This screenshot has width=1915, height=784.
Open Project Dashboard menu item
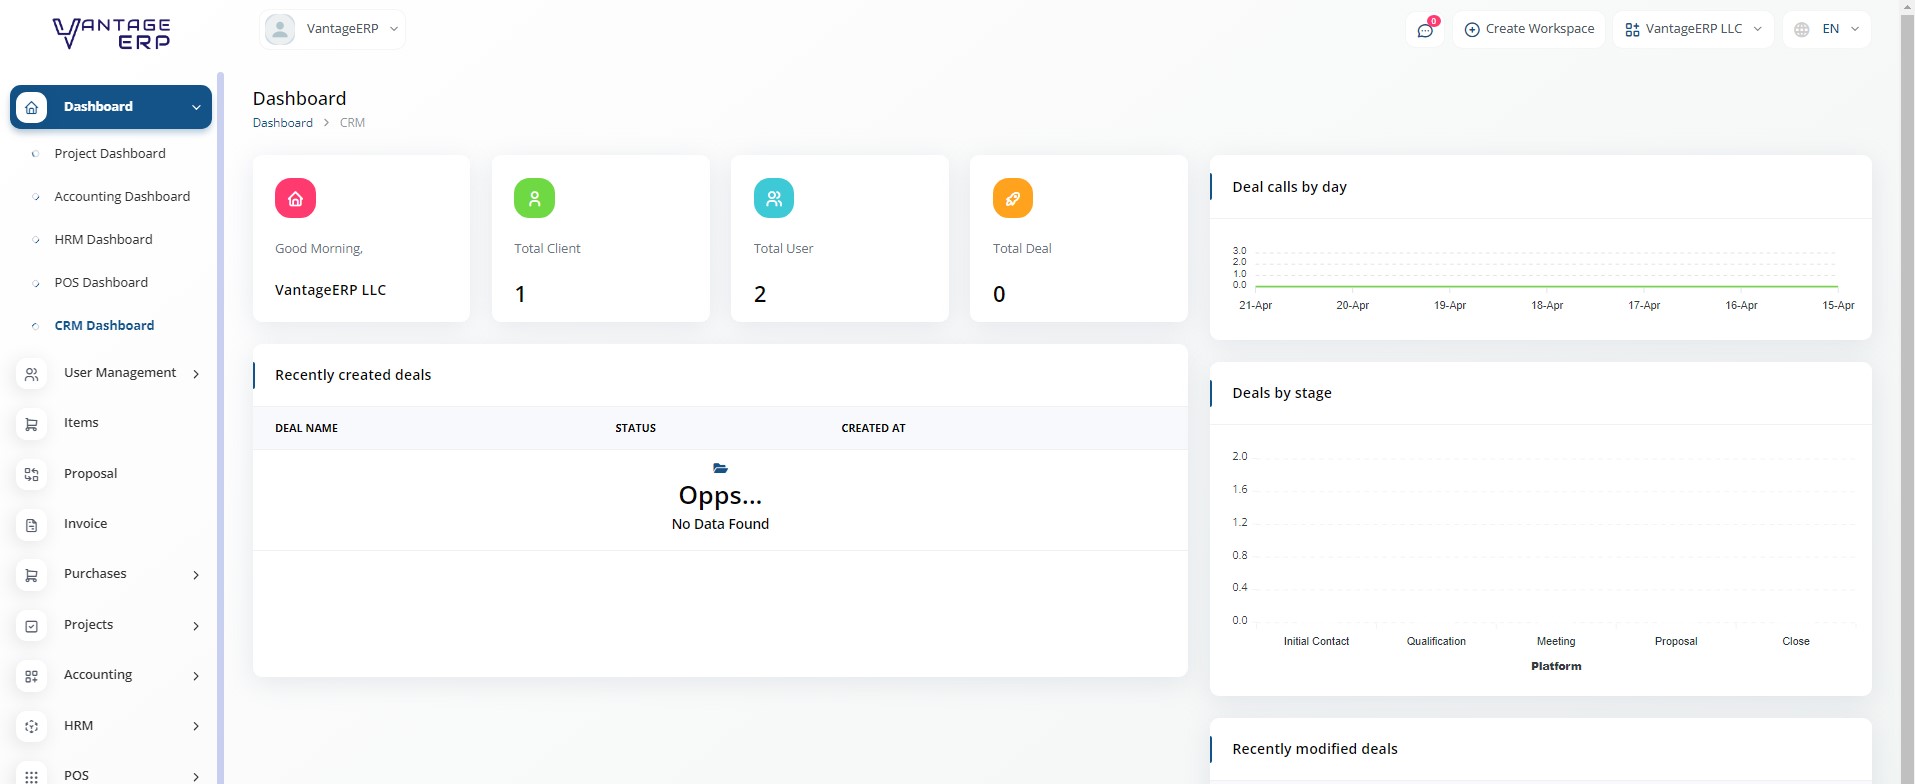click(x=110, y=153)
